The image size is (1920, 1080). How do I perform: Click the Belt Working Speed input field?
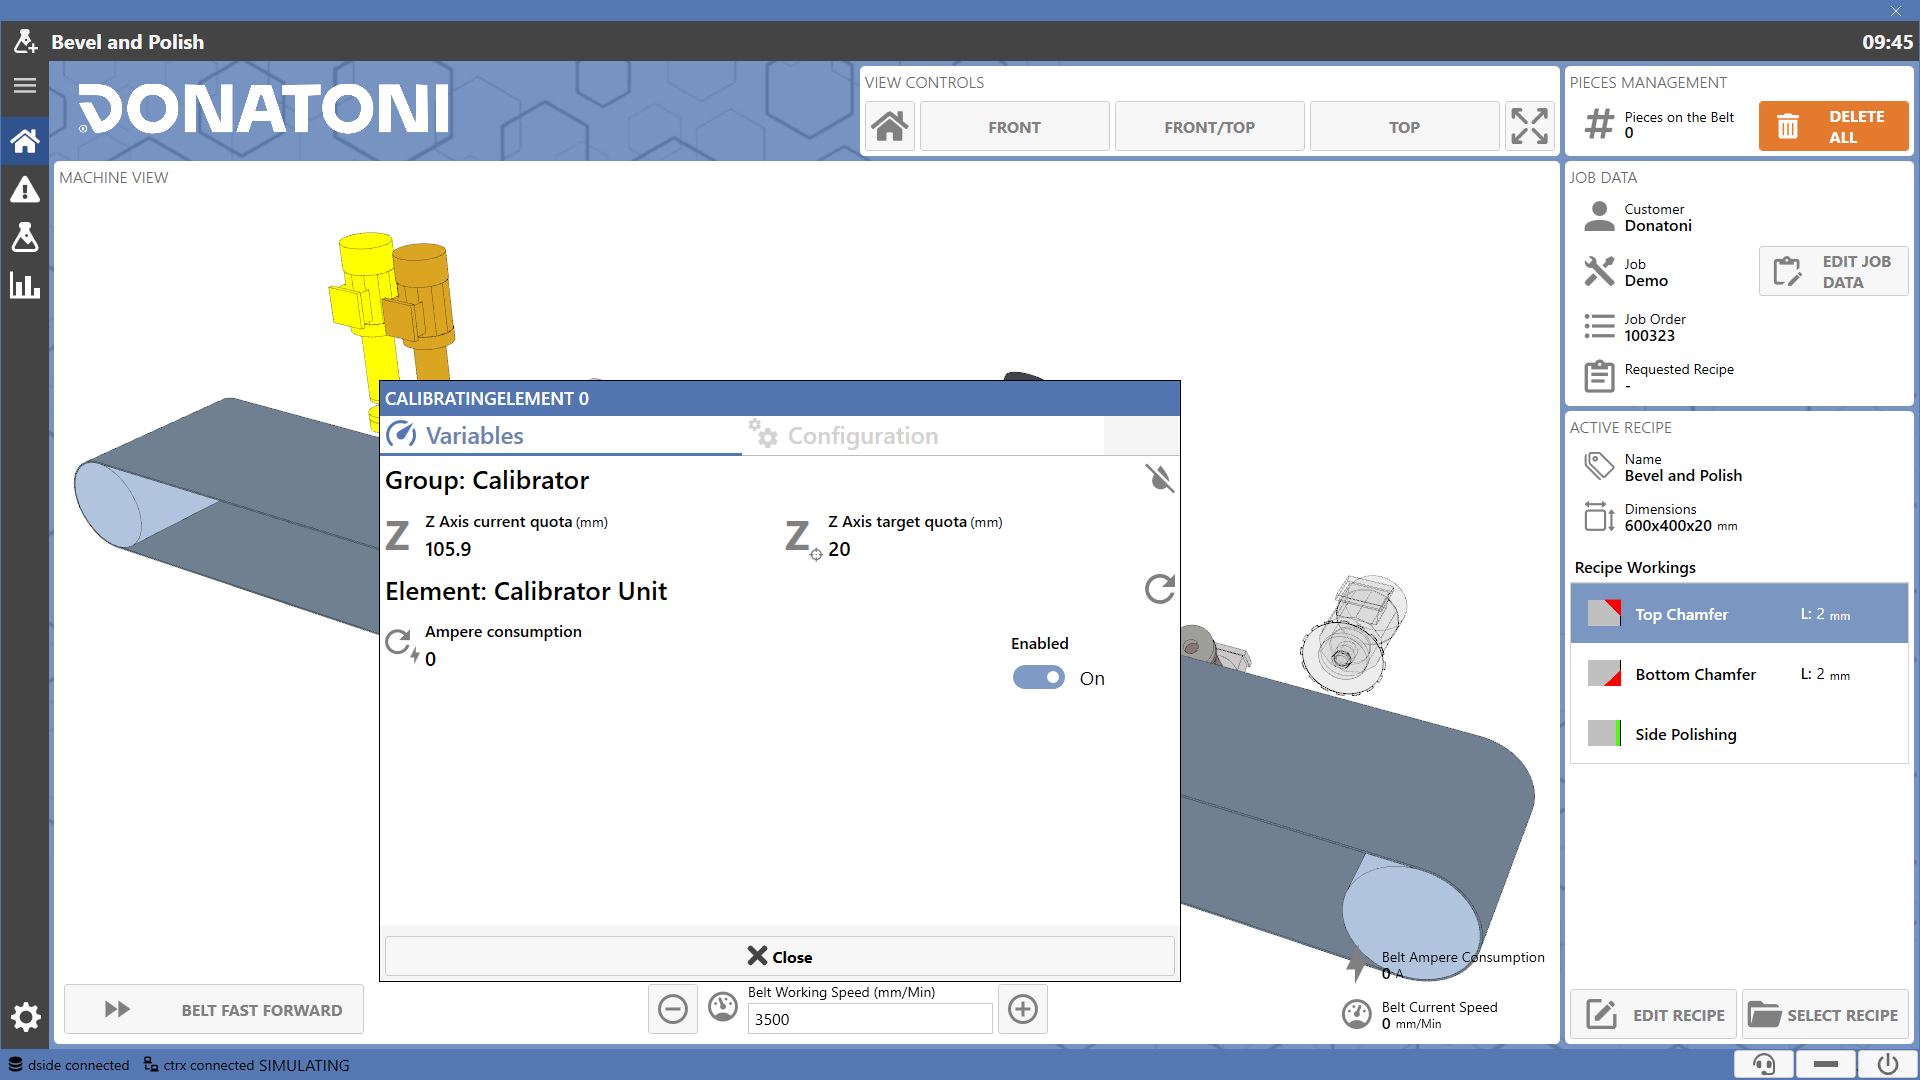click(870, 1019)
